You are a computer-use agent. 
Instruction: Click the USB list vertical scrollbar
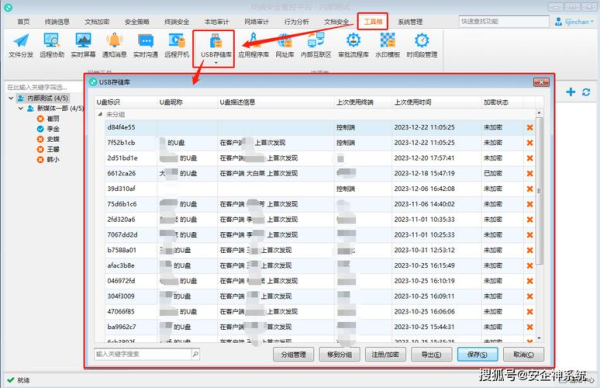point(539,191)
